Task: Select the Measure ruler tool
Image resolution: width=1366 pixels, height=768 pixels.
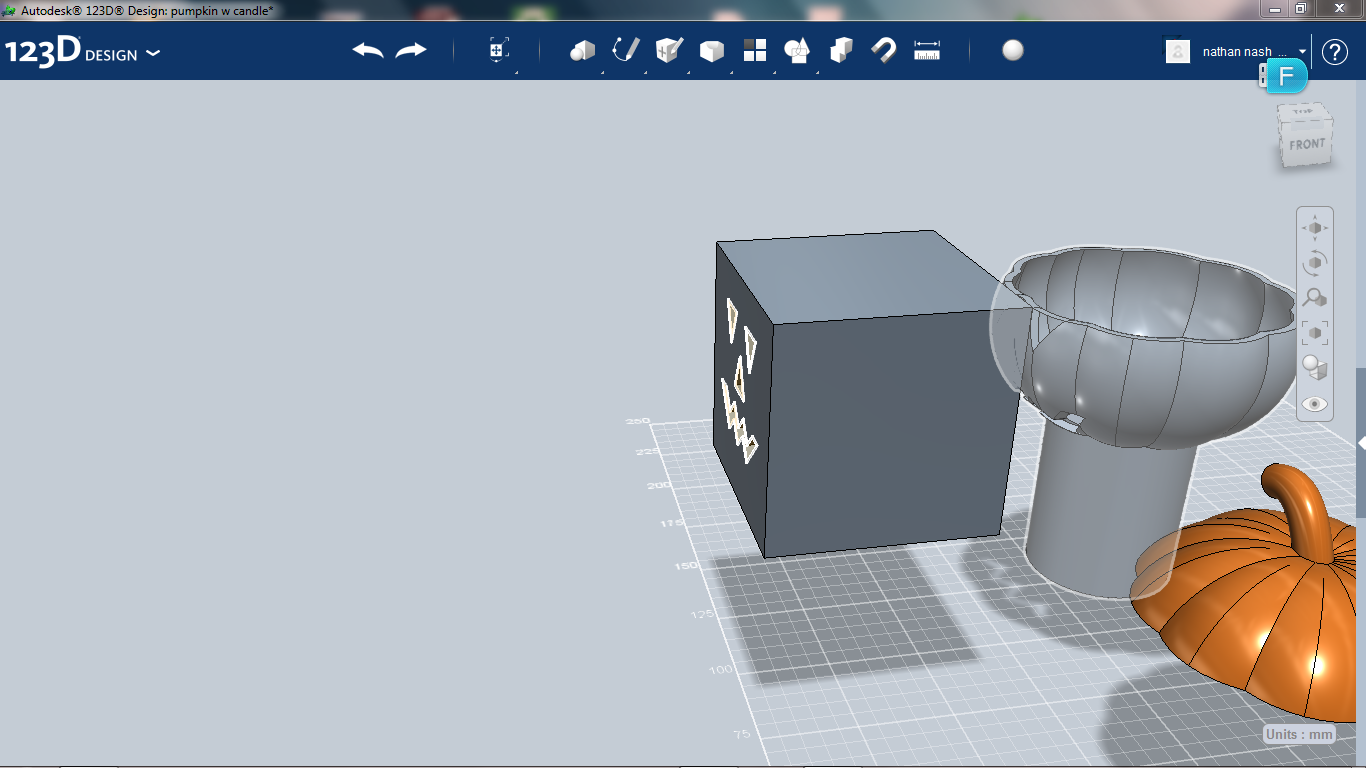Action: (x=927, y=51)
